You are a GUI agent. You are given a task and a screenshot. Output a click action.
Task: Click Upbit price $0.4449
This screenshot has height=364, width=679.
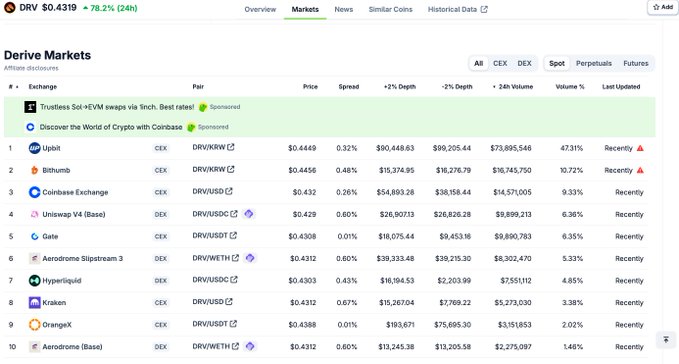tap(302, 148)
